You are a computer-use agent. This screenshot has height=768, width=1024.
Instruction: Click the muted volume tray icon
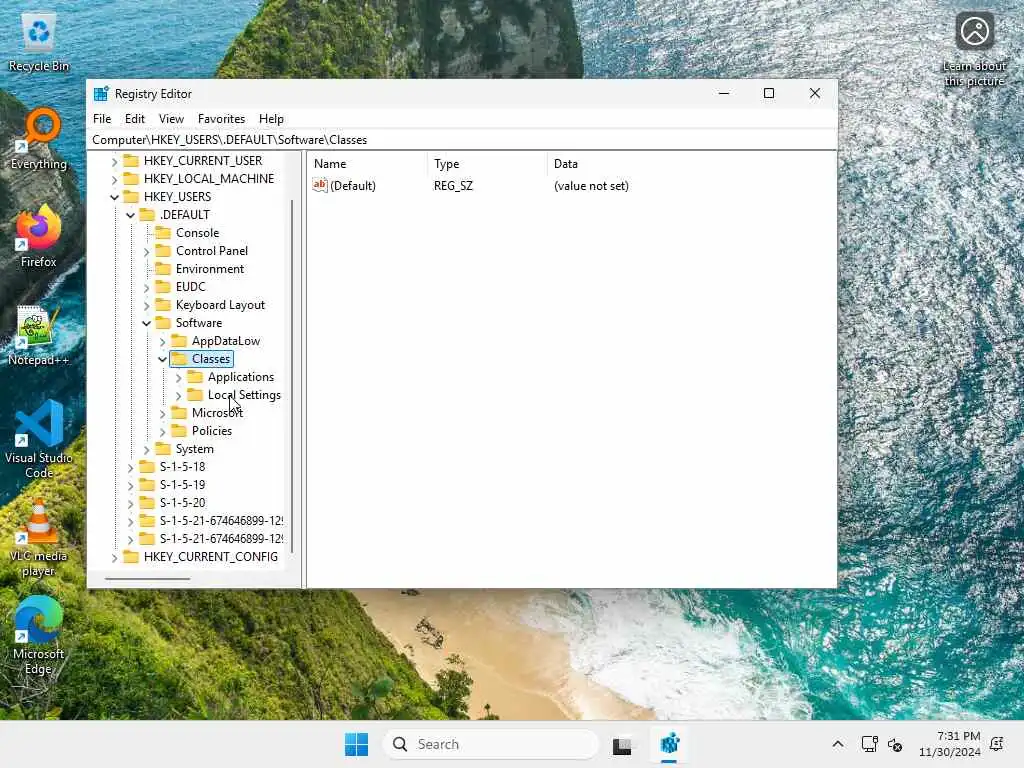click(895, 744)
